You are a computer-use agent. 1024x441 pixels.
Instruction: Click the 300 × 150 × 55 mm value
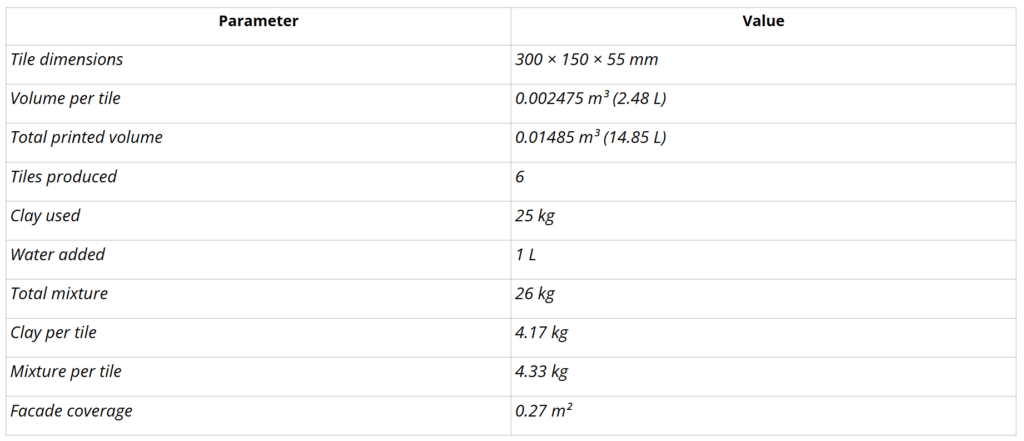point(586,59)
